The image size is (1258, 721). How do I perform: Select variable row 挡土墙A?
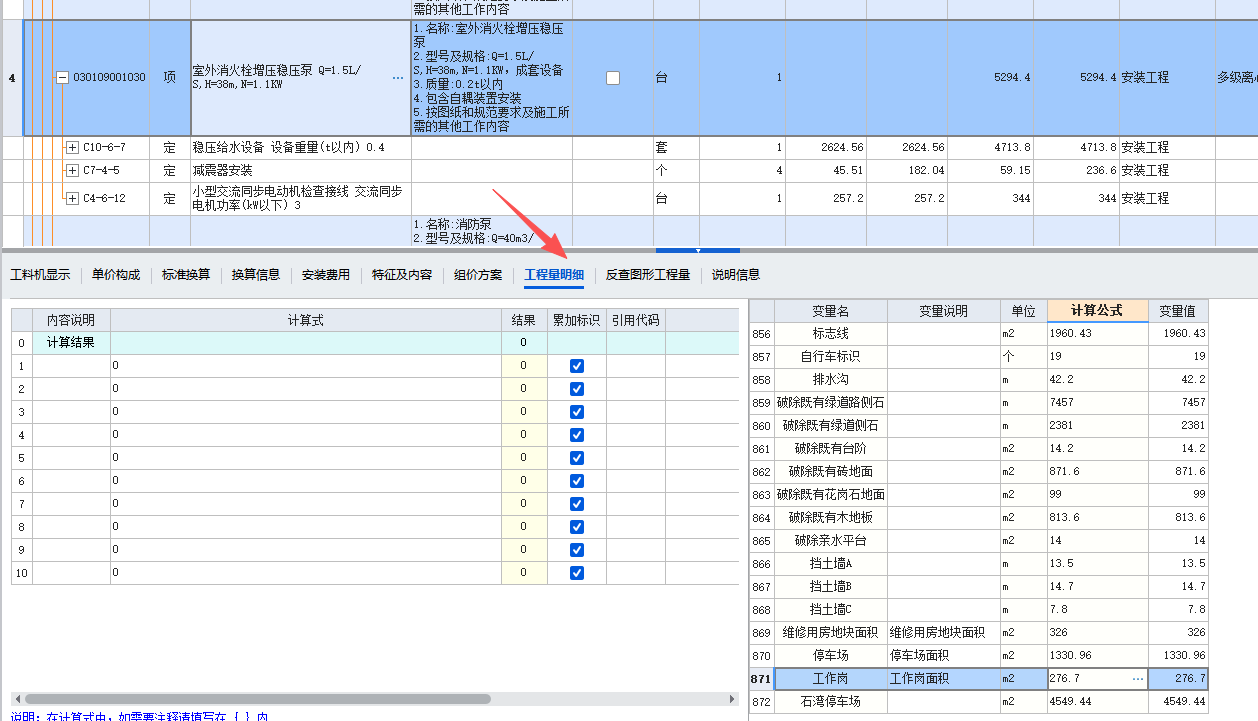[978, 564]
